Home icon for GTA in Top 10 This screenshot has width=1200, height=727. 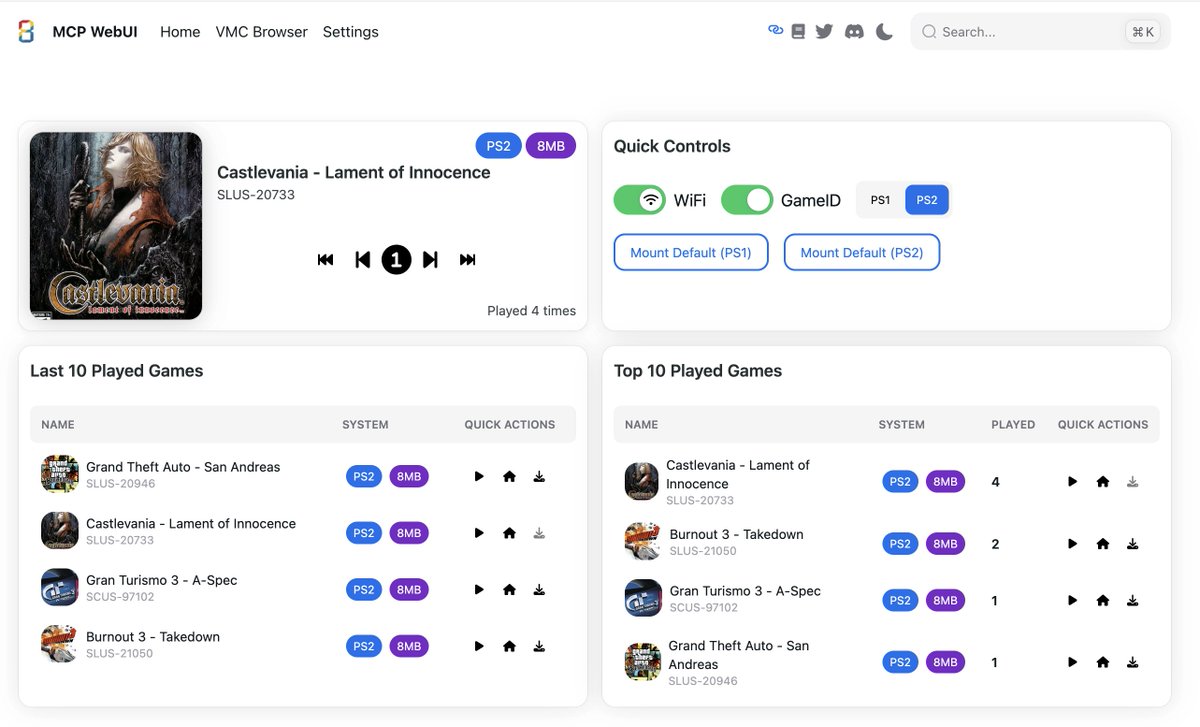tap(1103, 662)
